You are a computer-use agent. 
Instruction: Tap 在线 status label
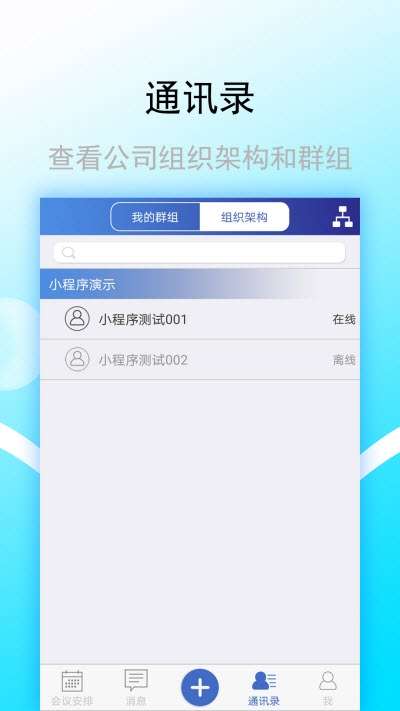[344, 320]
